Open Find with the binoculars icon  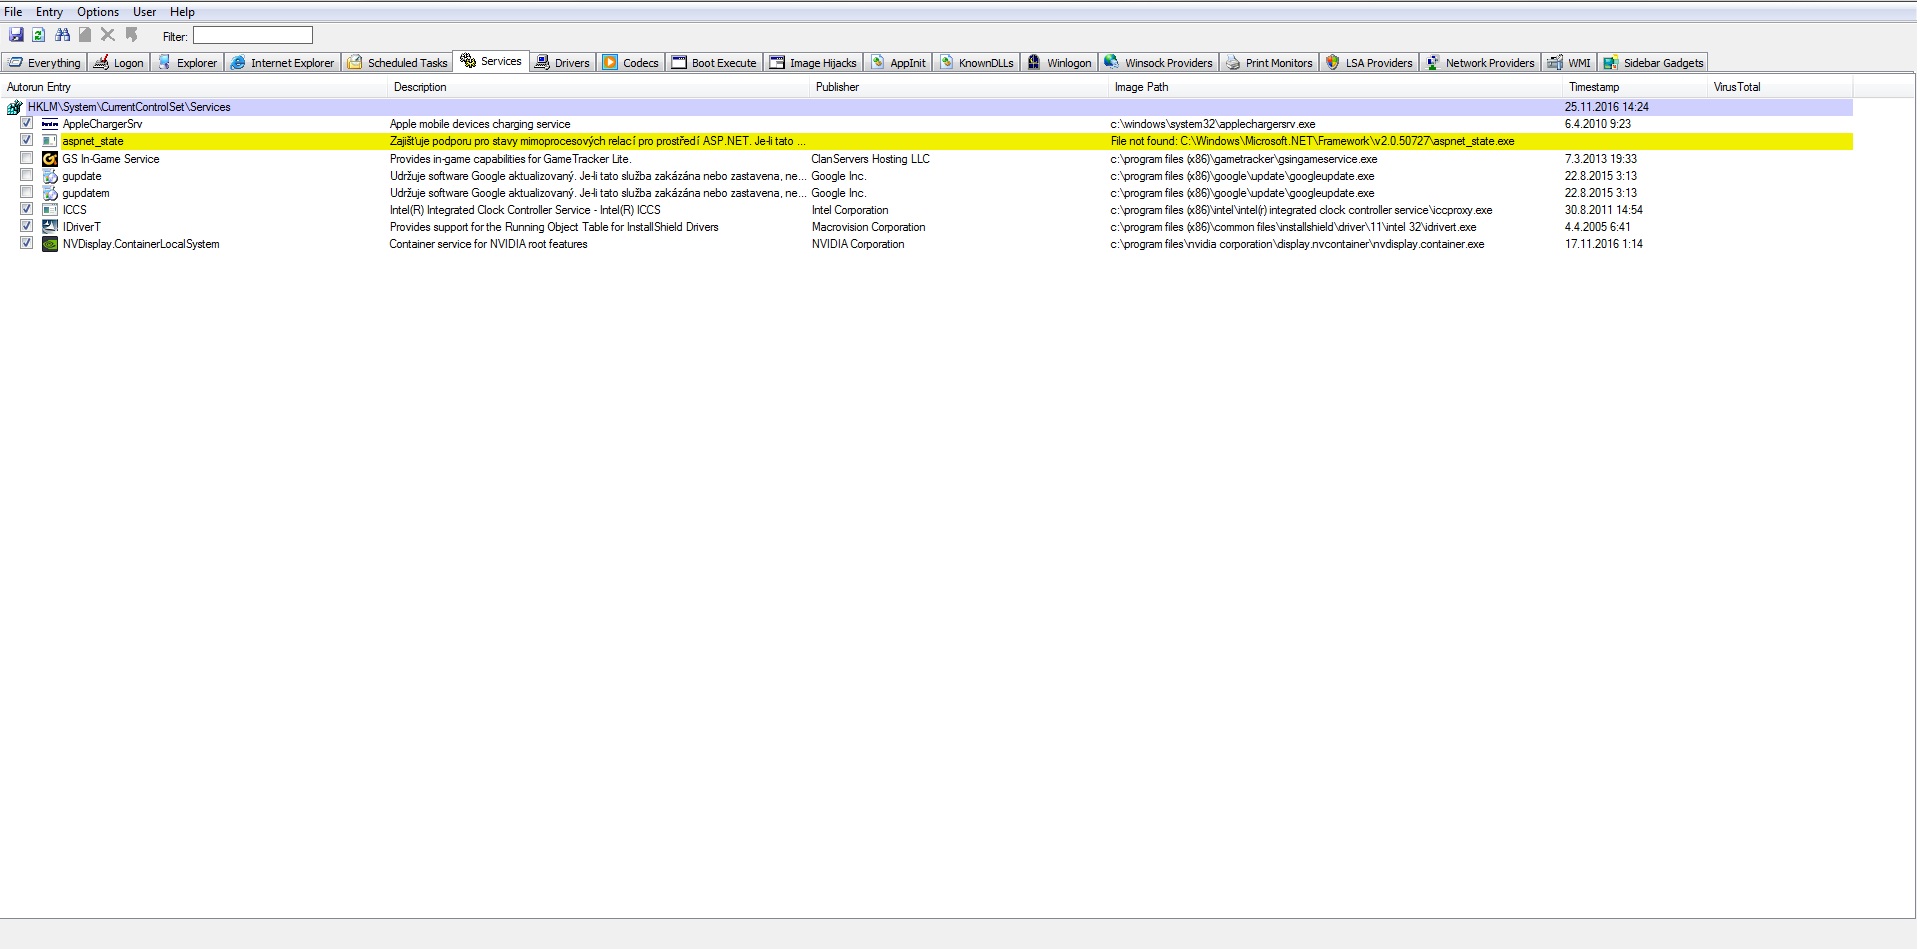point(63,35)
